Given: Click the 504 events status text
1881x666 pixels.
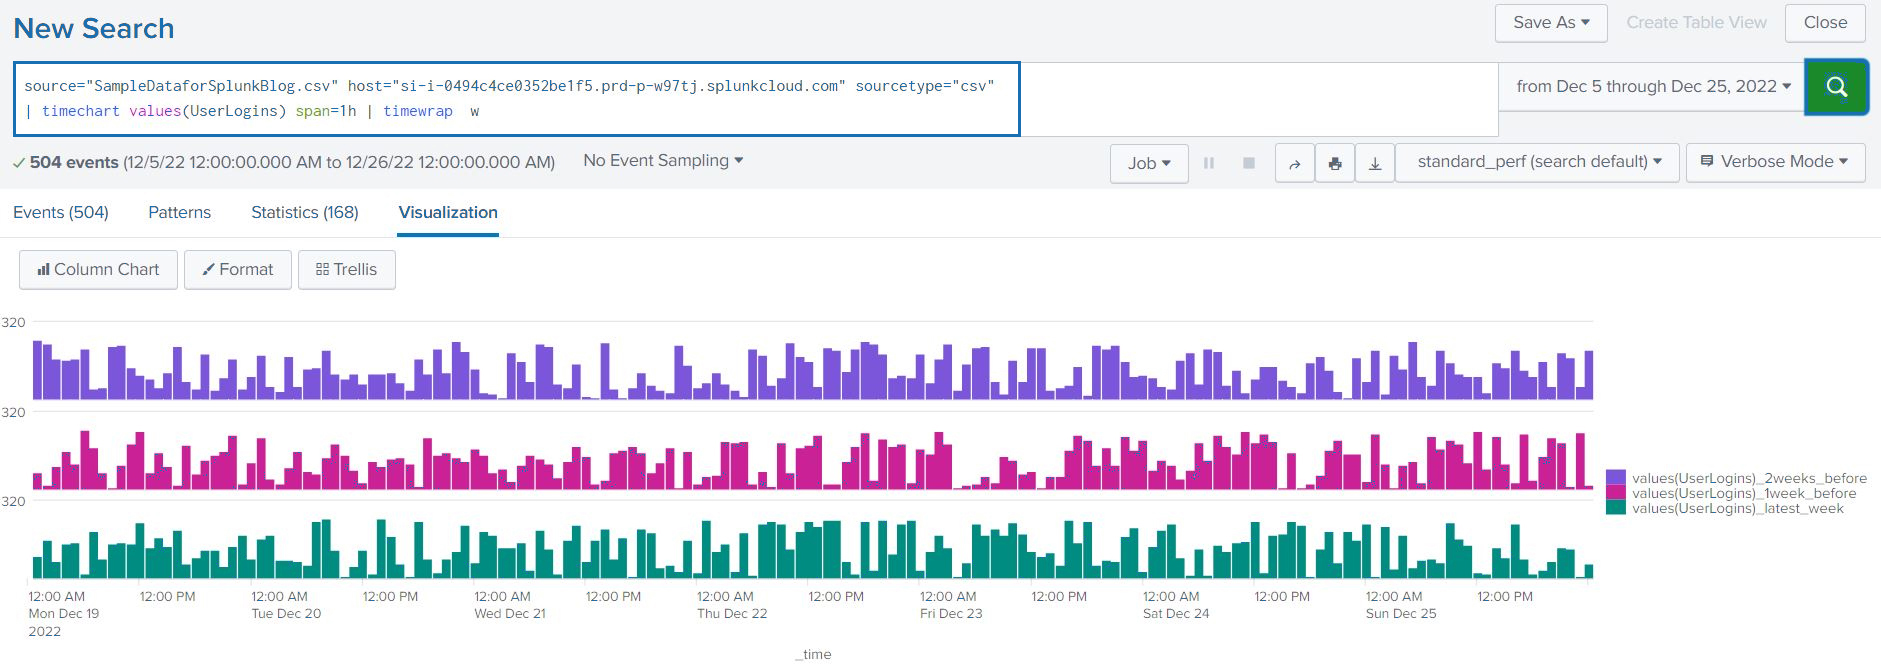Looking at the screenshot, I should tap(74, 162).
